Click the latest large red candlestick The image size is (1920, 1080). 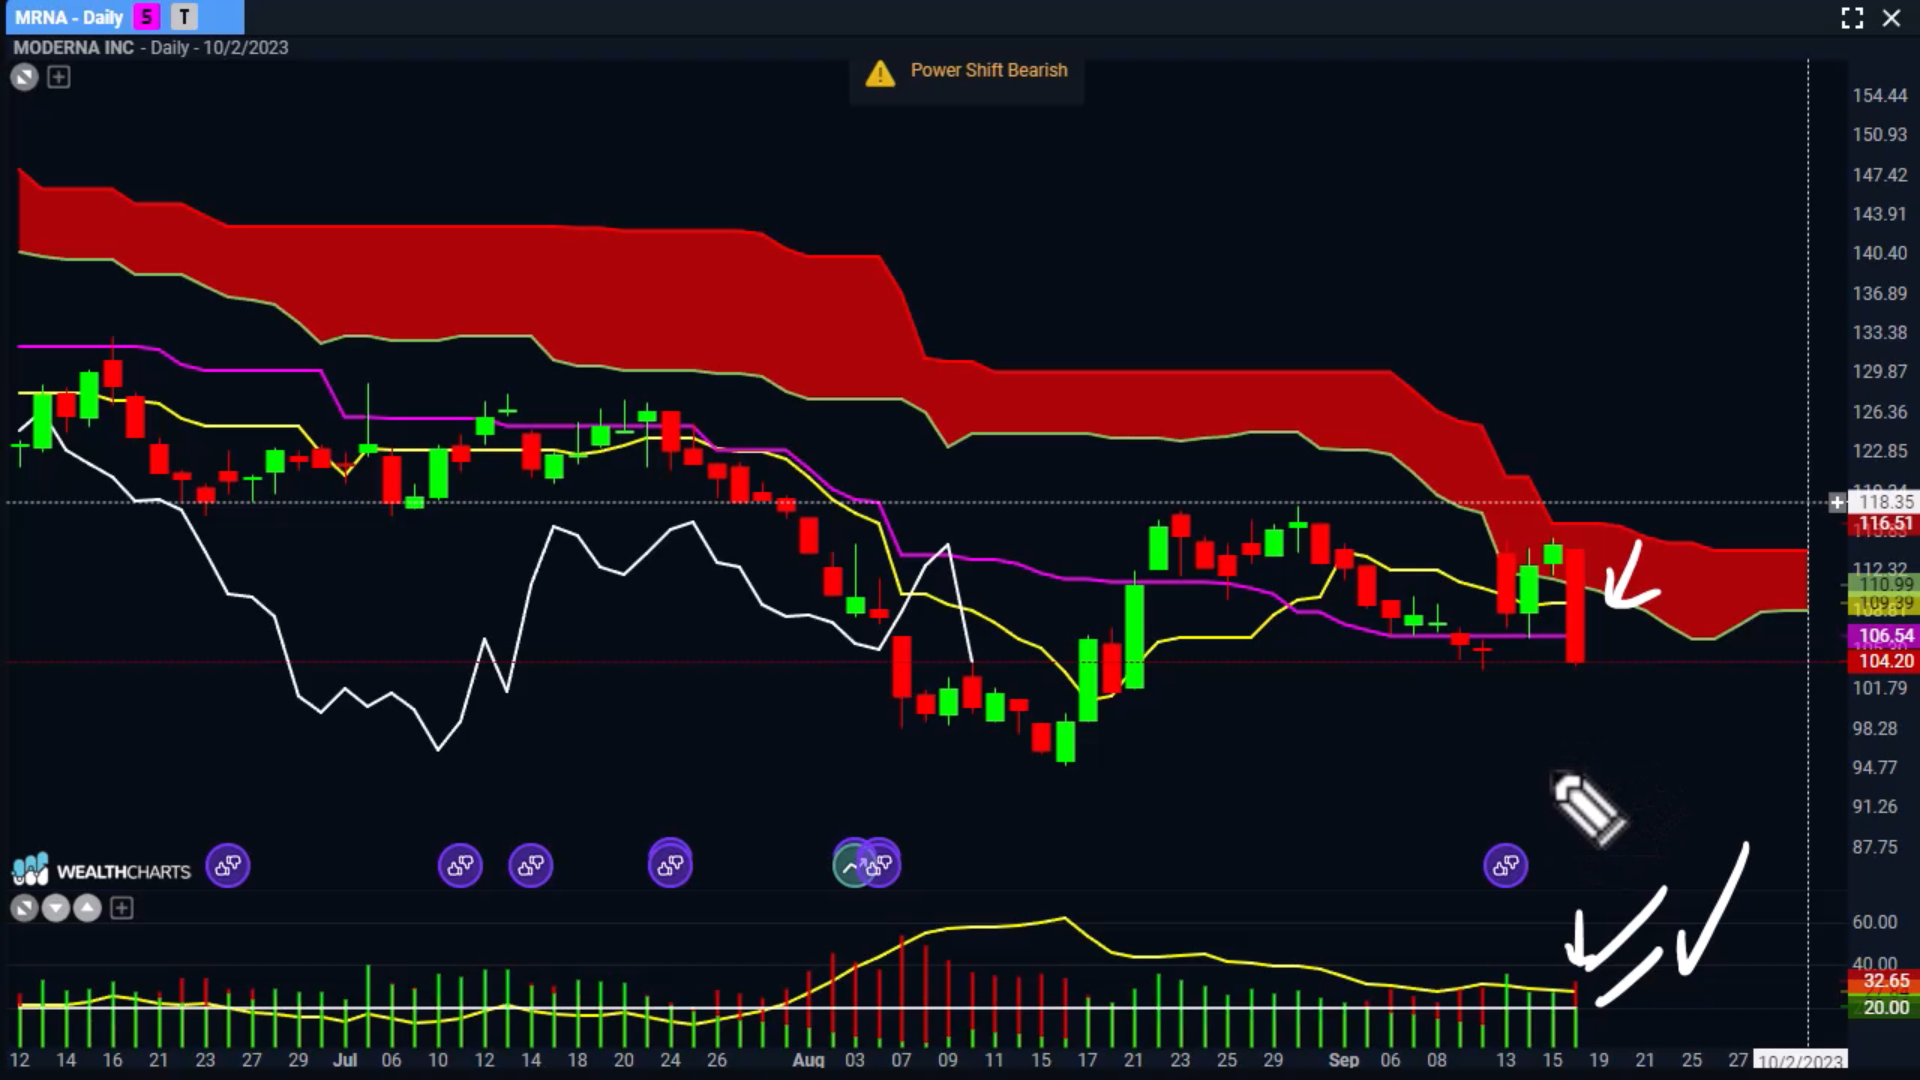1575,605
